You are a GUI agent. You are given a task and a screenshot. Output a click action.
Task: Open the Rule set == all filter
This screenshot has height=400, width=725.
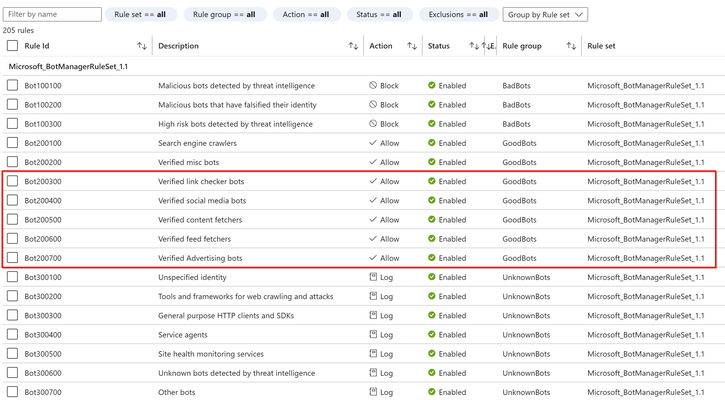point(140,14)
